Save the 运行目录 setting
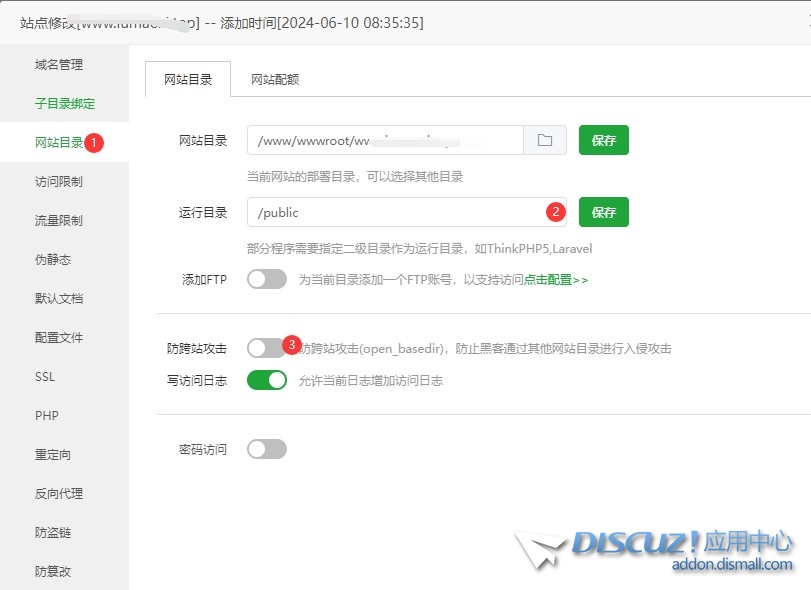 (x=603, y=212)
